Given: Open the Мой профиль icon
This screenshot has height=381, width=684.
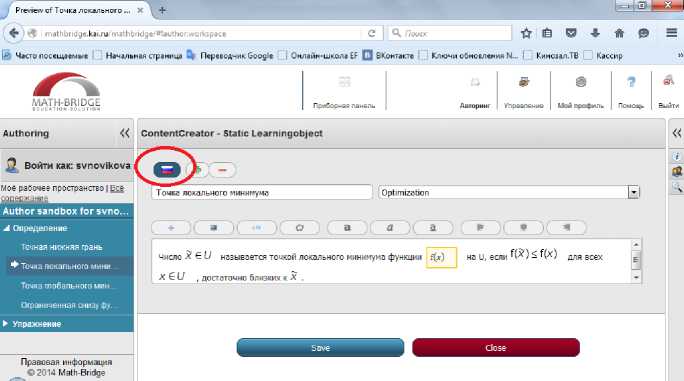Looking at the screenshot, I should coord(580,82).
